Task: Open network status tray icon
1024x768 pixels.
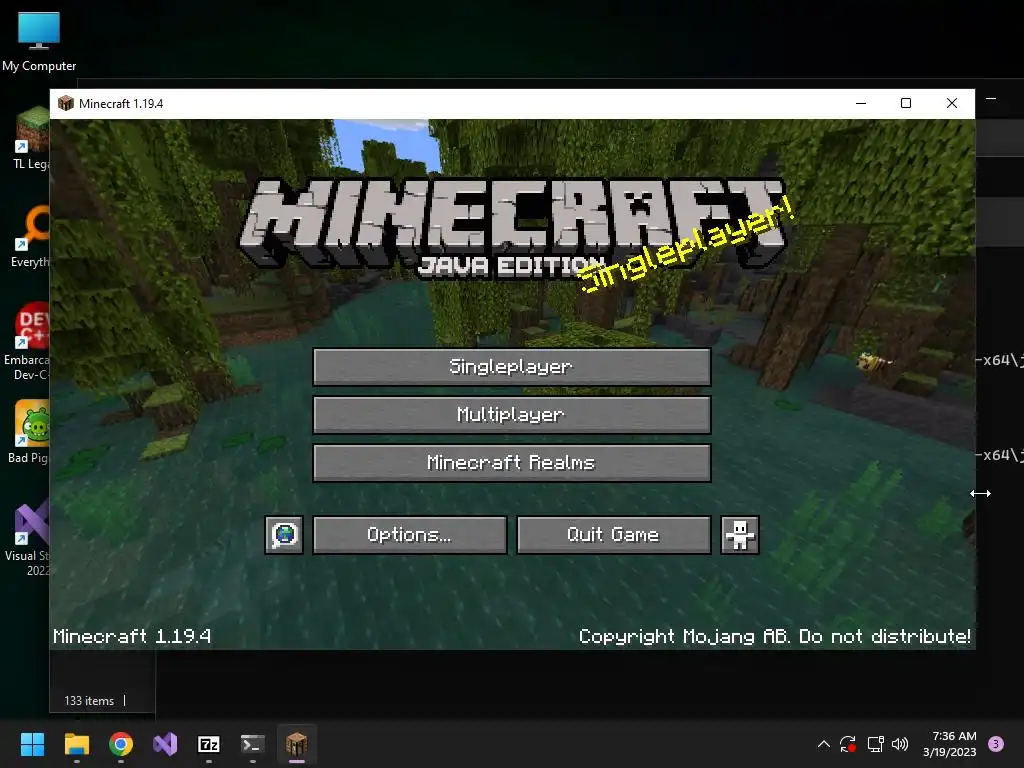Action: point(875,744)
